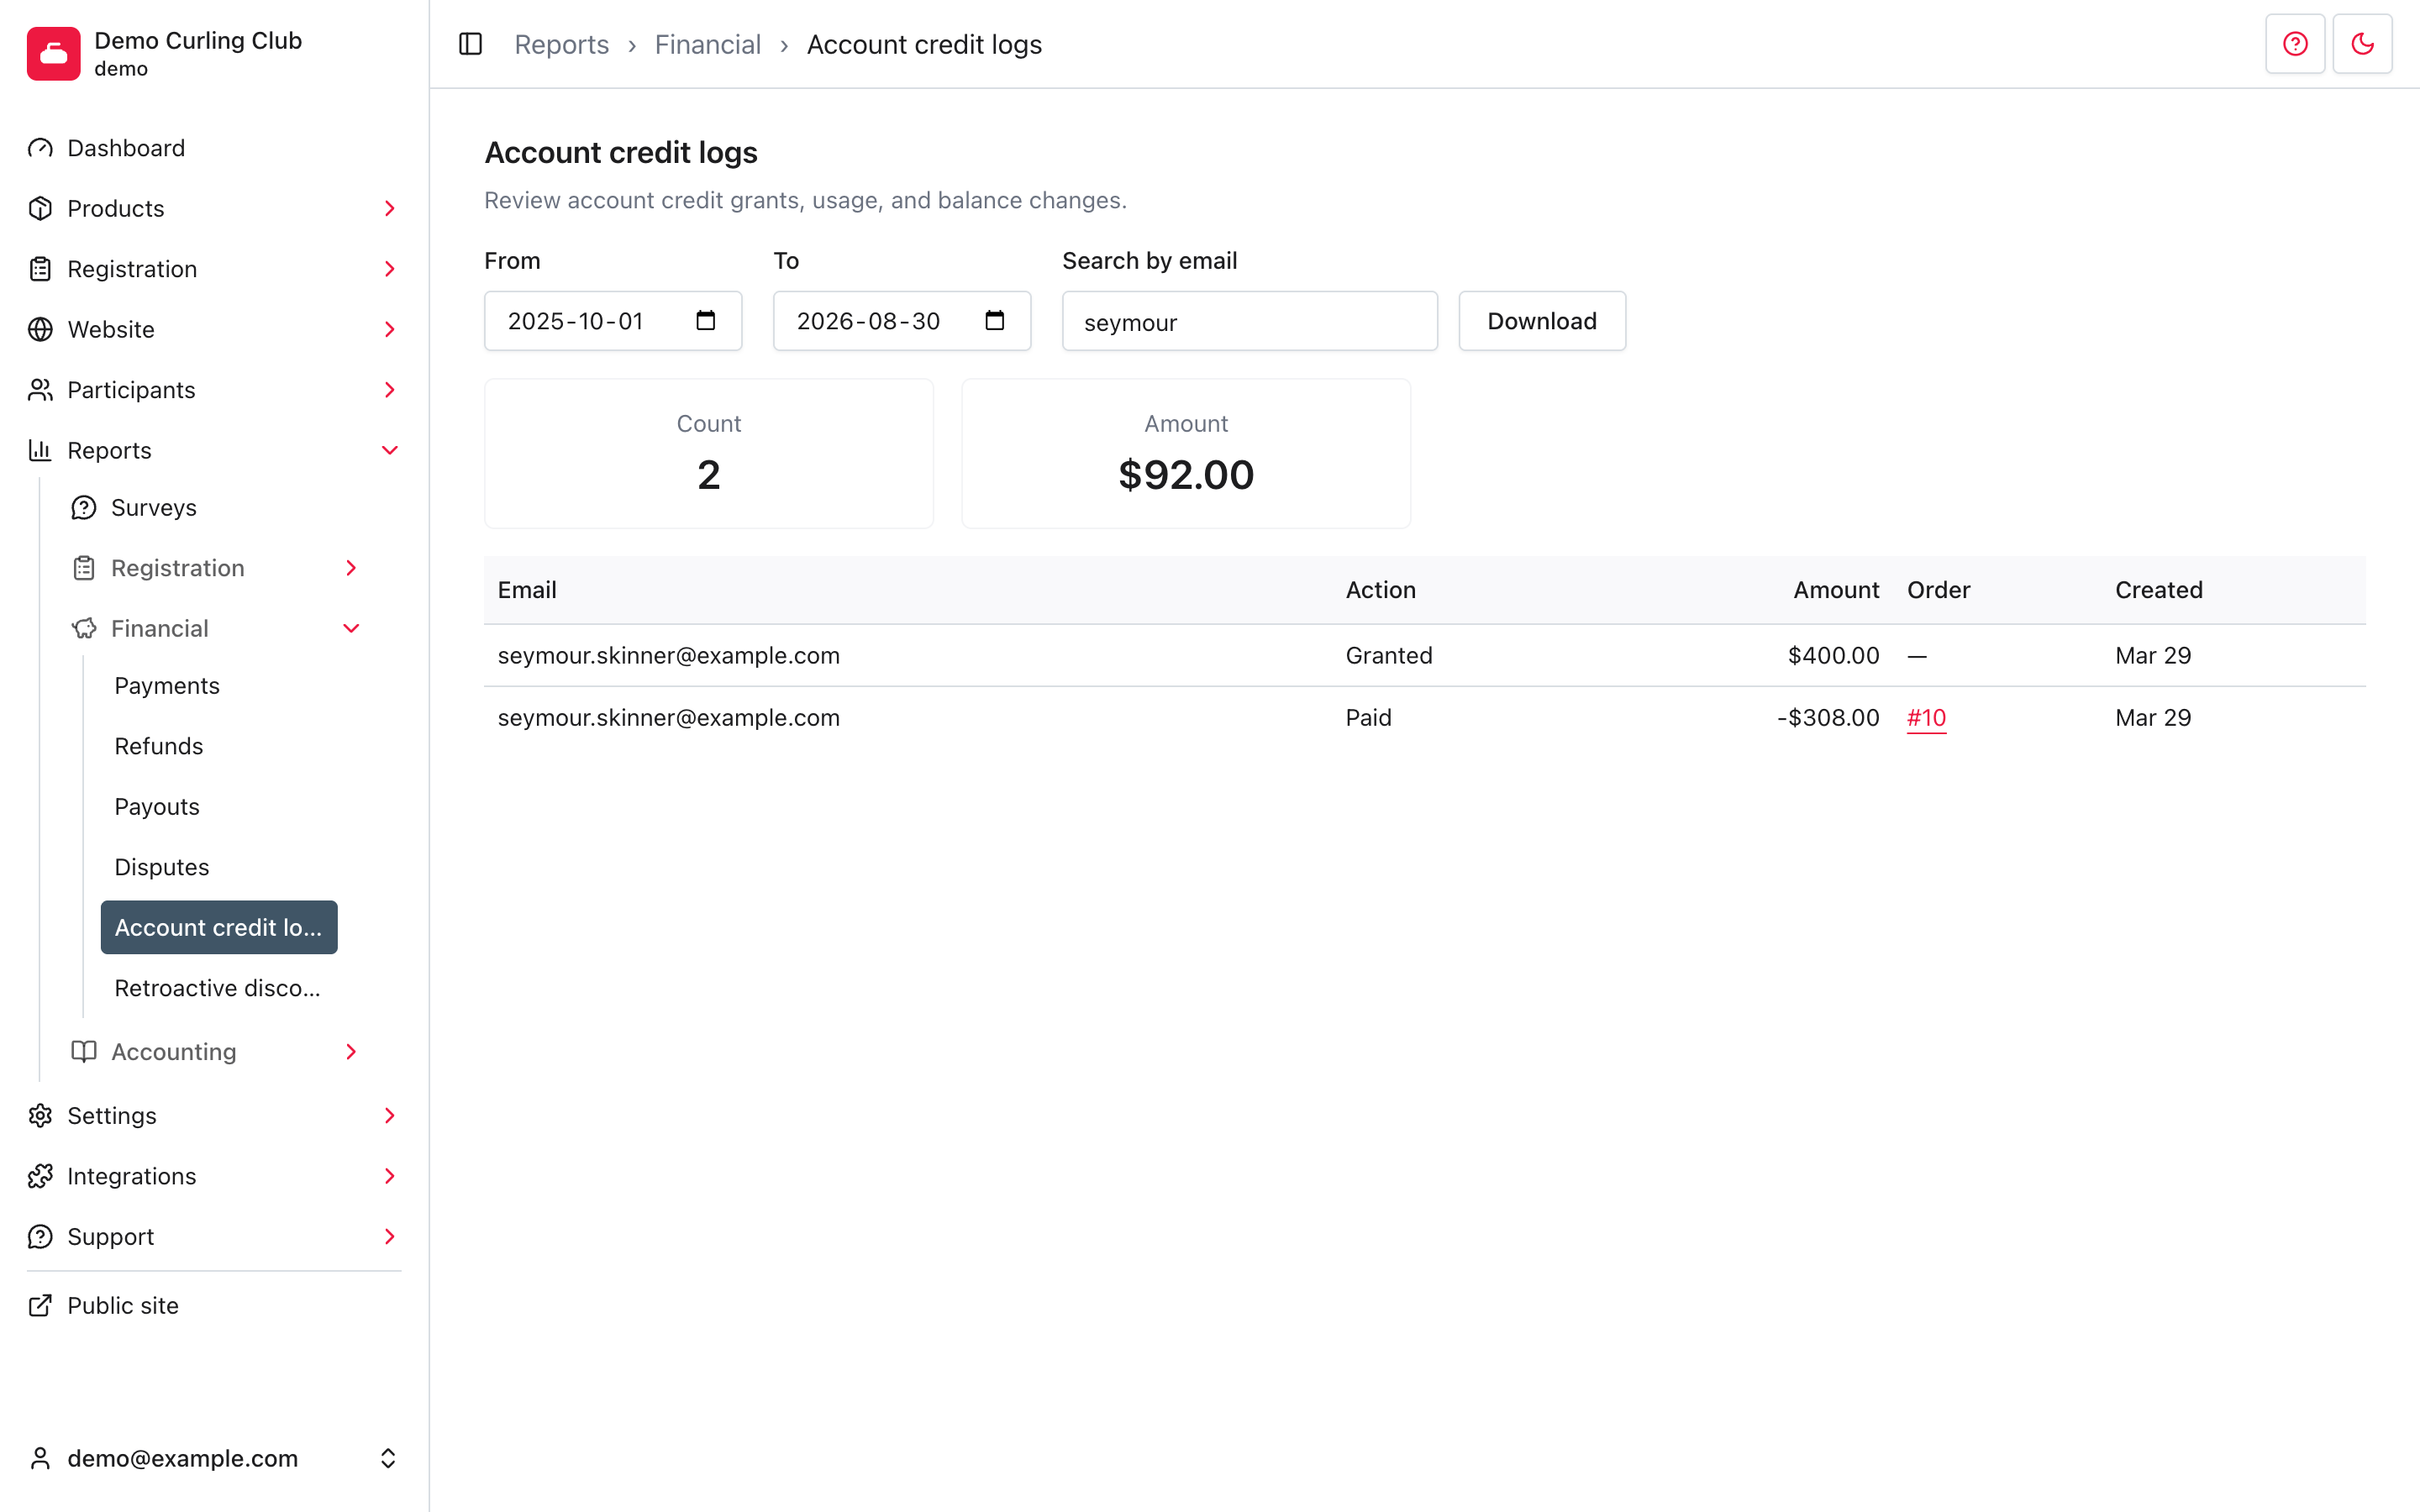This screenshot has height=1512, width=2420.
Task: Expand the top-level Registration chevron
Action: tap(390, 269)
